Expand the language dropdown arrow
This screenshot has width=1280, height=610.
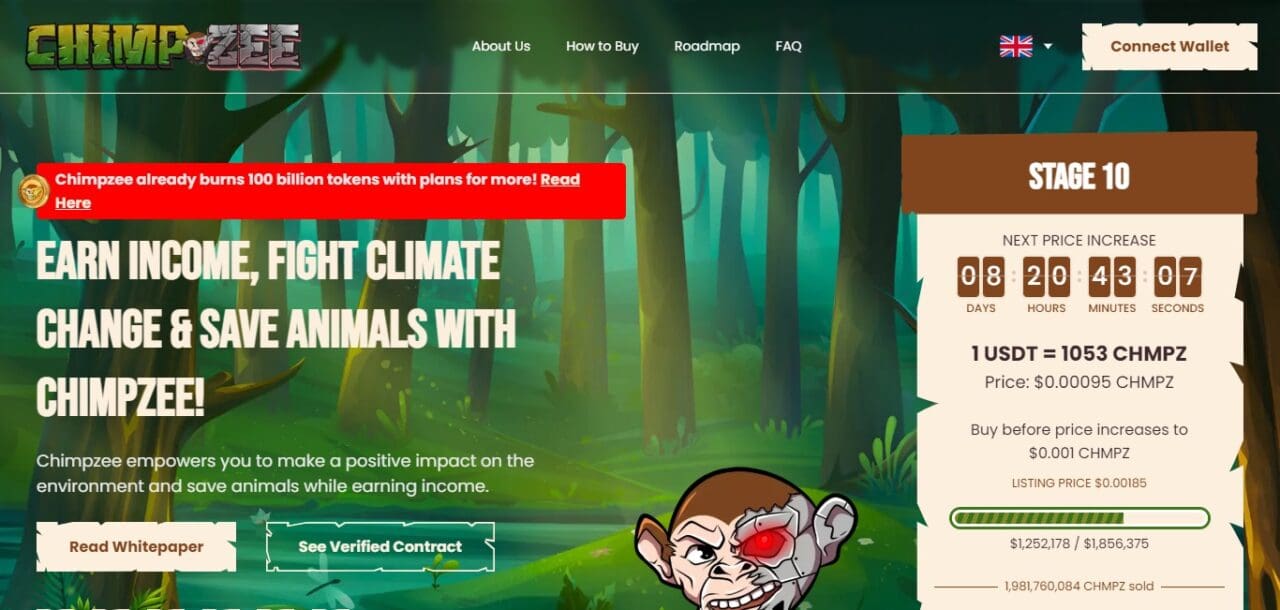point(1048,46)
